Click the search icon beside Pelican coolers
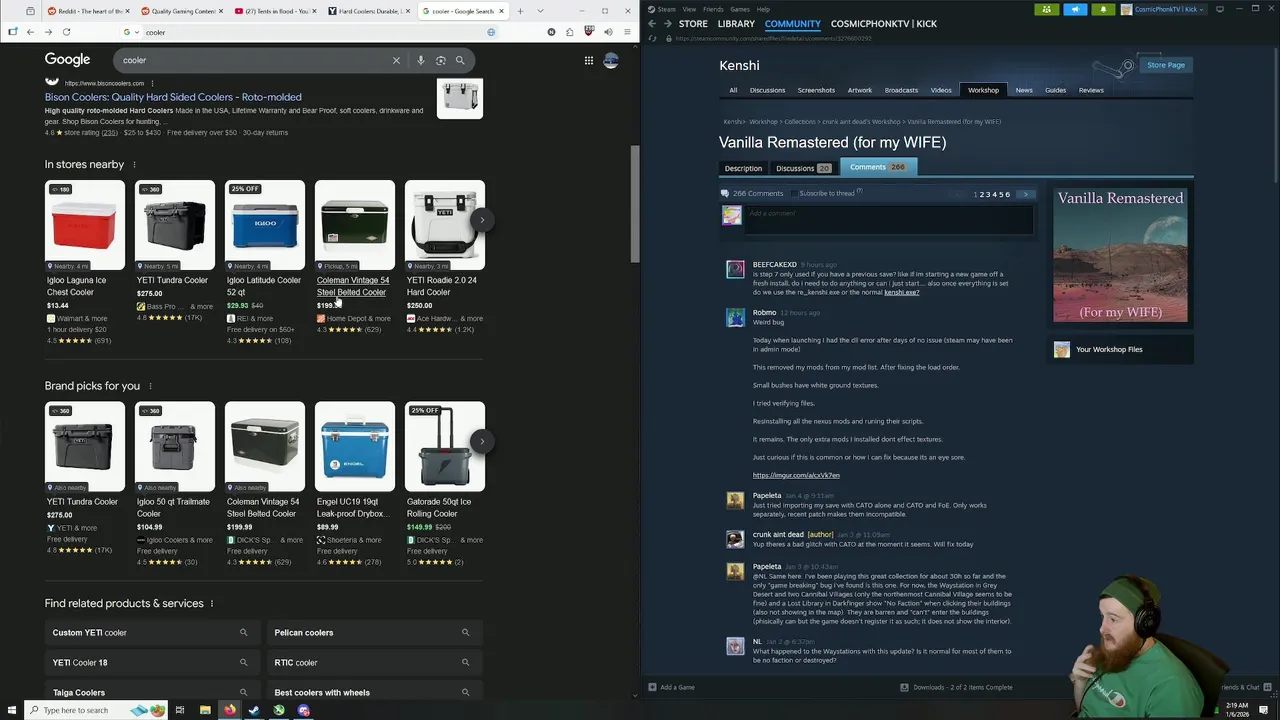This screenshot has height=720, width=1280. (x=465, y=632)
